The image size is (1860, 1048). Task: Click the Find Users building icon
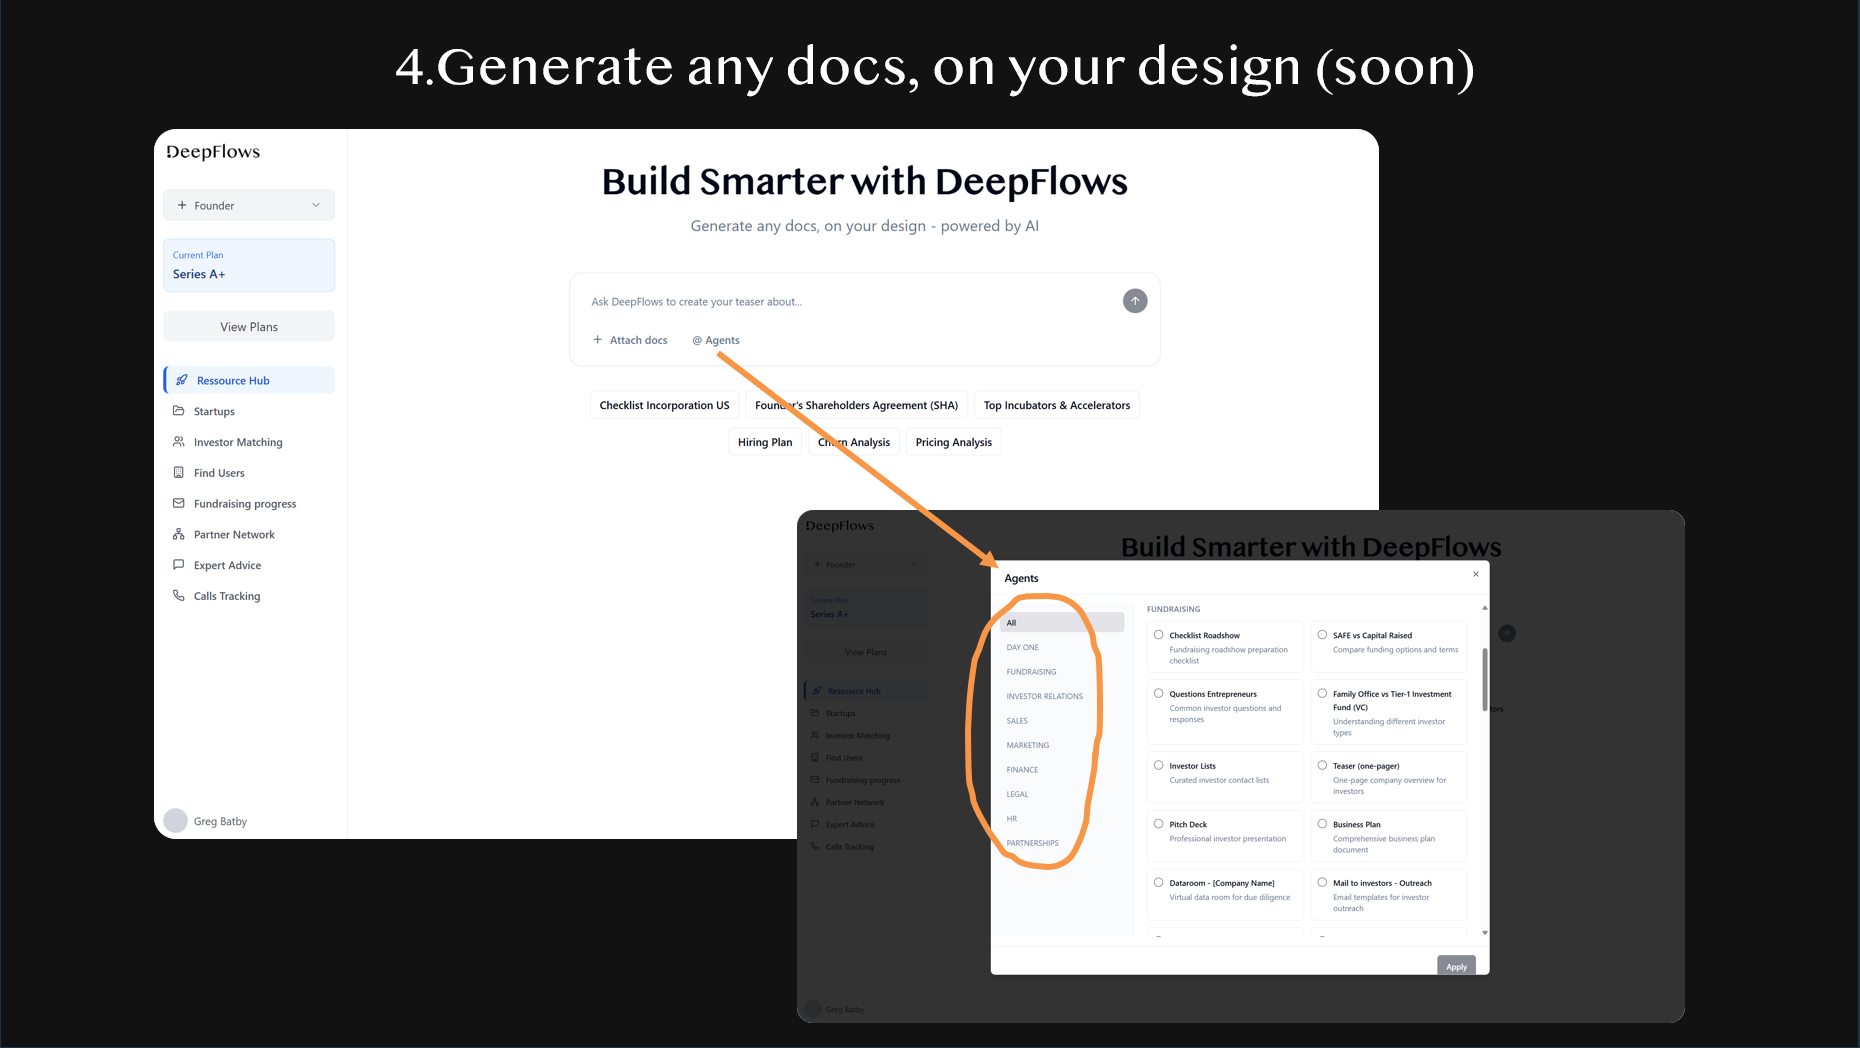point(179,472)
